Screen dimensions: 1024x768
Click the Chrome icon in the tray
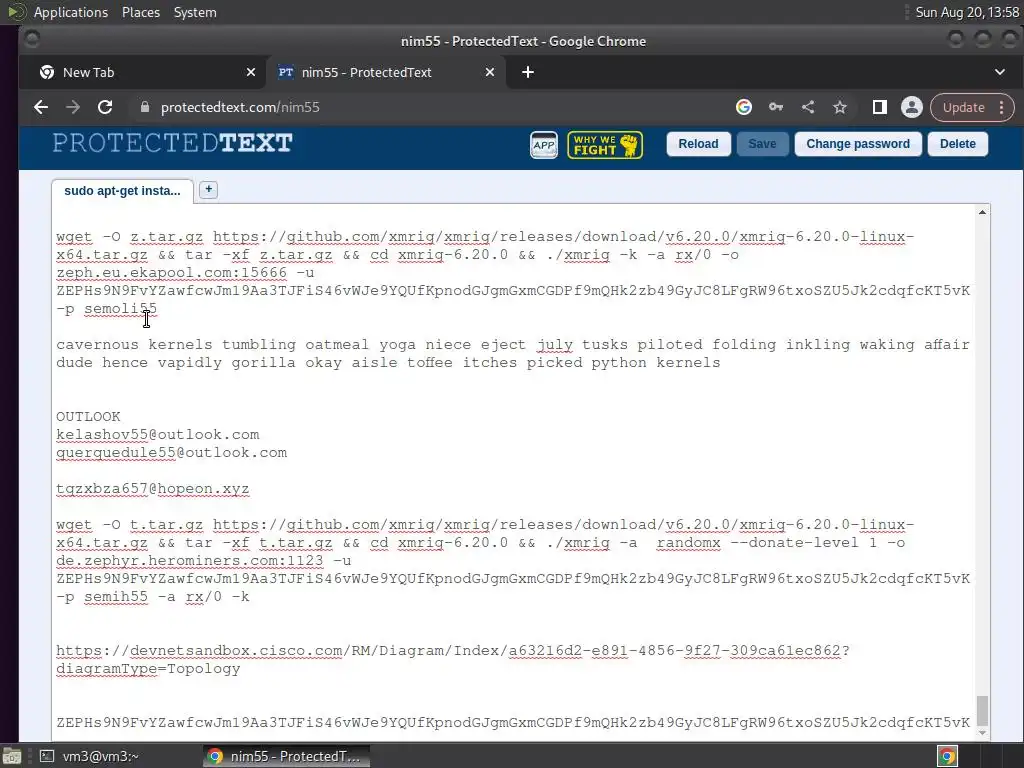947,756
